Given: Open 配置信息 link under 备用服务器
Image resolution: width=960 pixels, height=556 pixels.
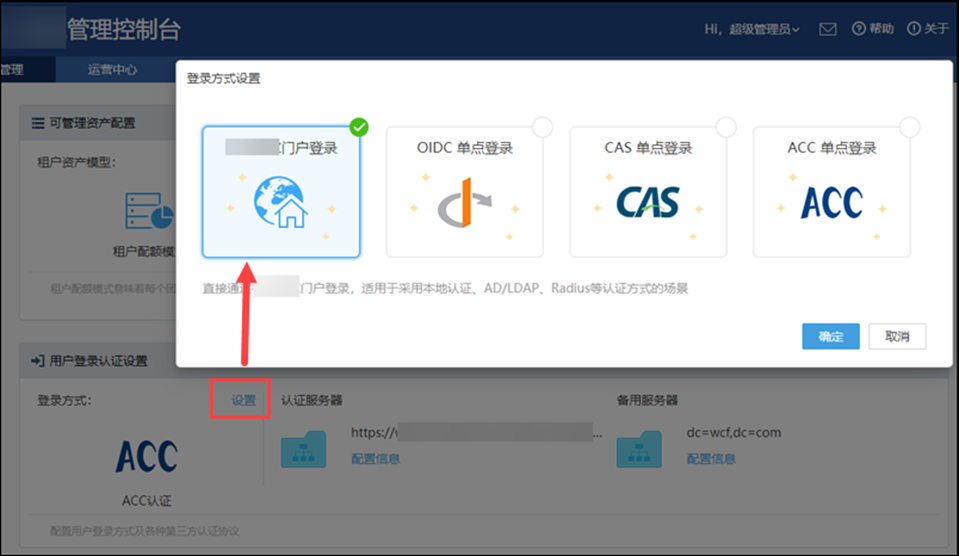Looking at the screenshot, I should tap(711, 458).
